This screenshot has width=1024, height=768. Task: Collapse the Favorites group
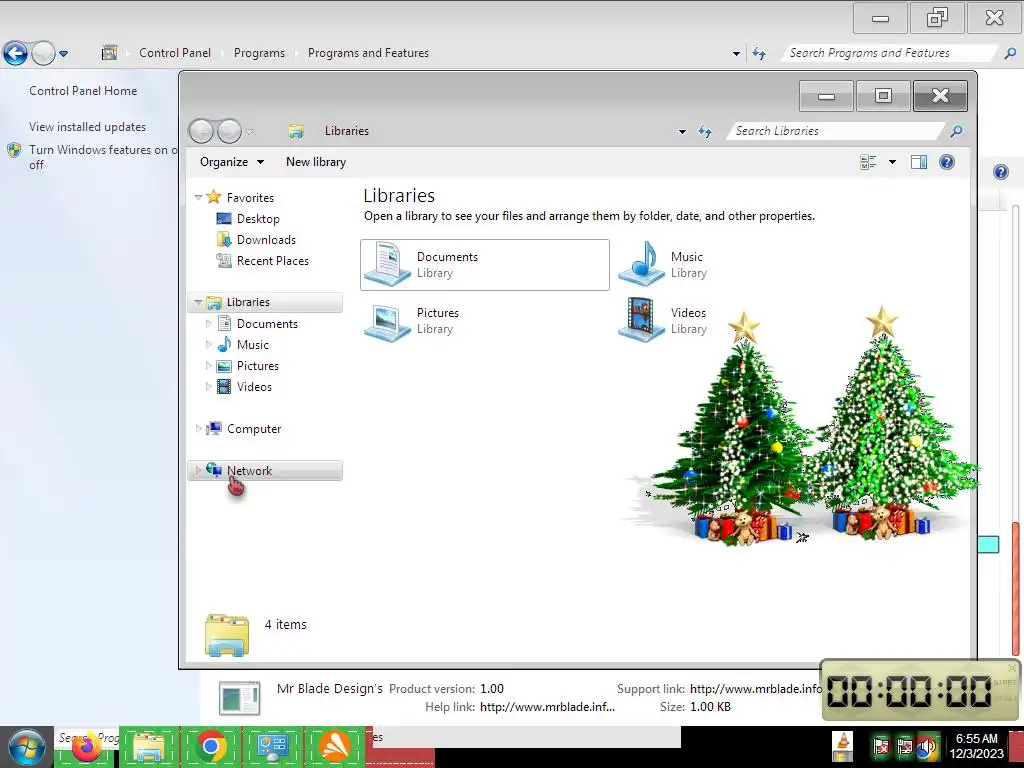click(199, 197)
